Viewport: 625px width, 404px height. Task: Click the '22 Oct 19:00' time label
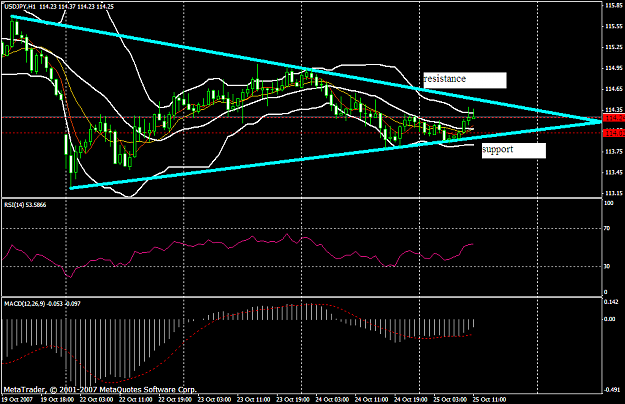pos(175,399)
